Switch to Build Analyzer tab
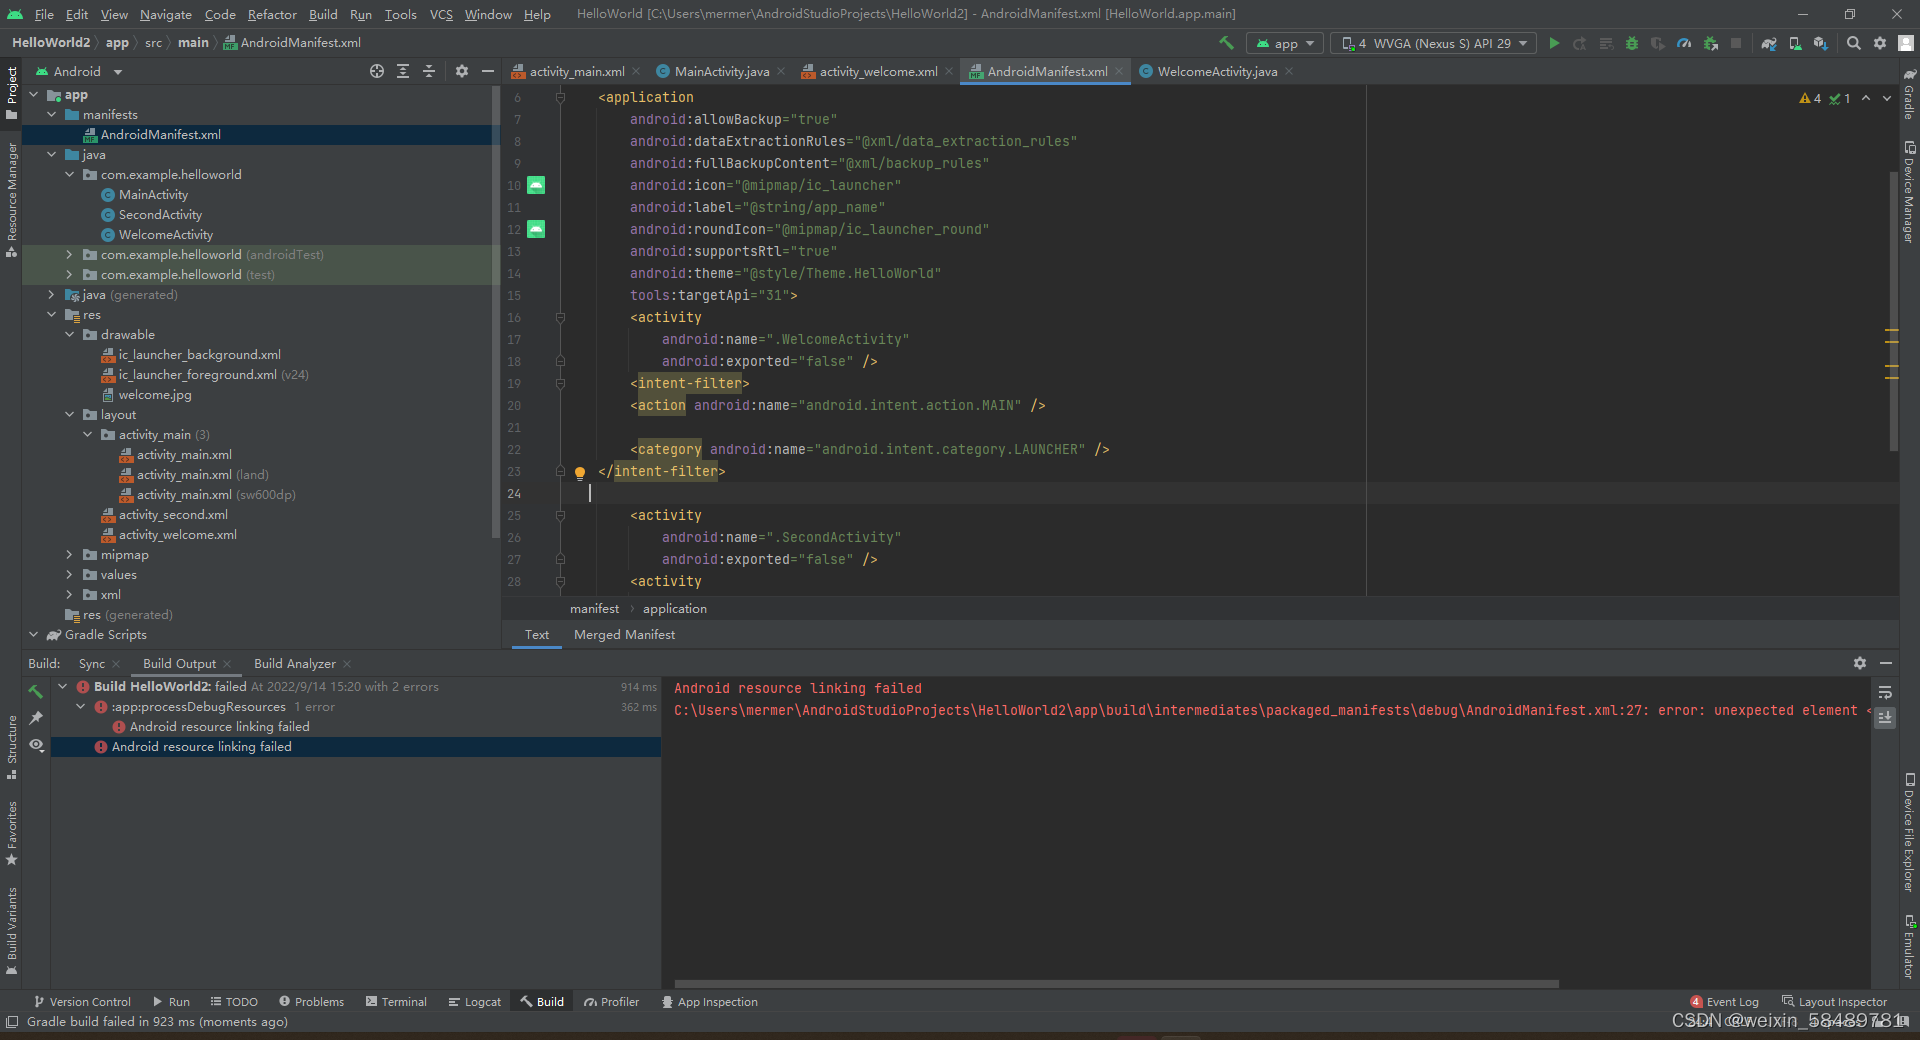 [295, 663]
